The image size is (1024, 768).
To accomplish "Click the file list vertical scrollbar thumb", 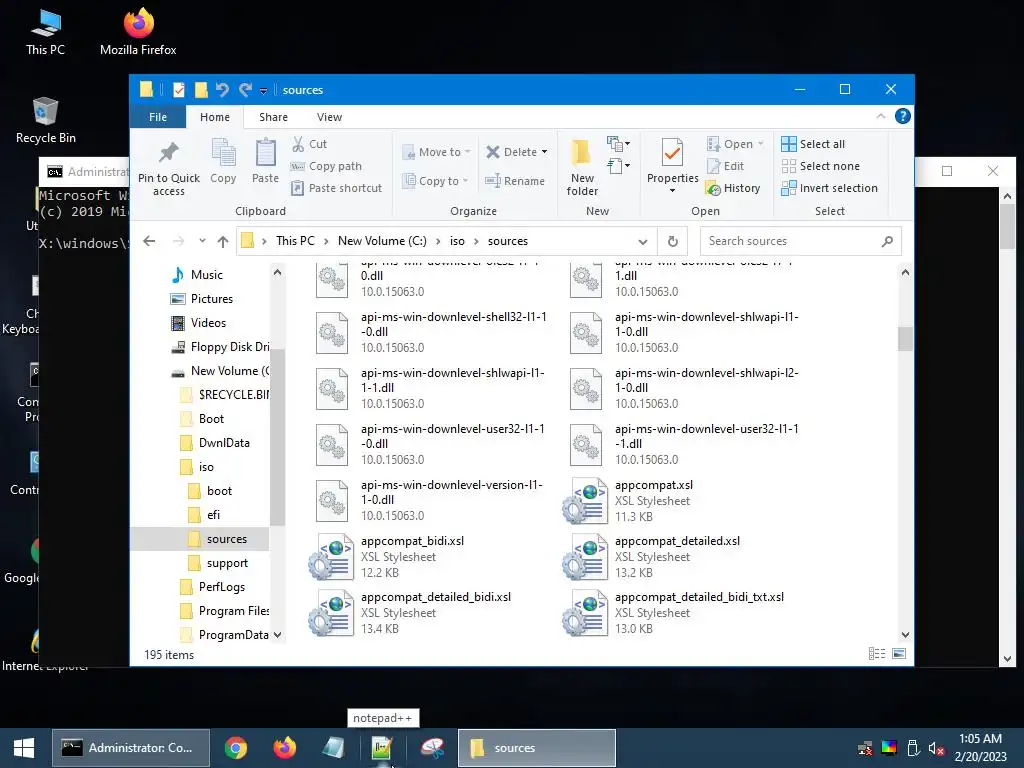I will pyautogui.click(x=905, y=339).
